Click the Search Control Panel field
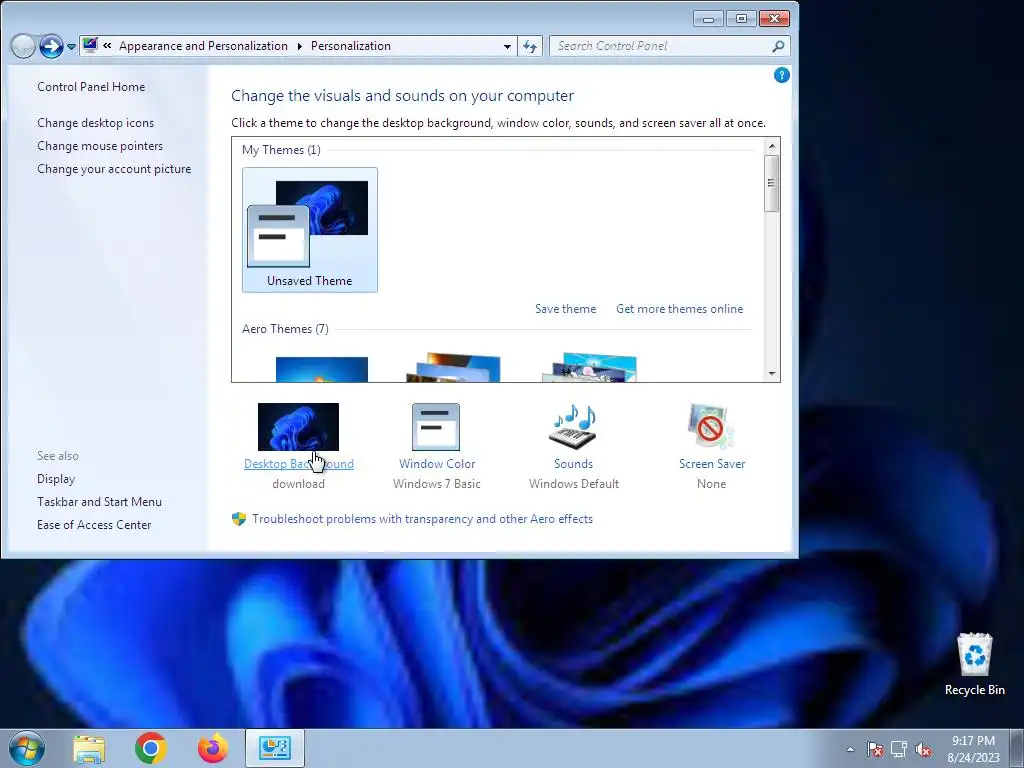 670,46
